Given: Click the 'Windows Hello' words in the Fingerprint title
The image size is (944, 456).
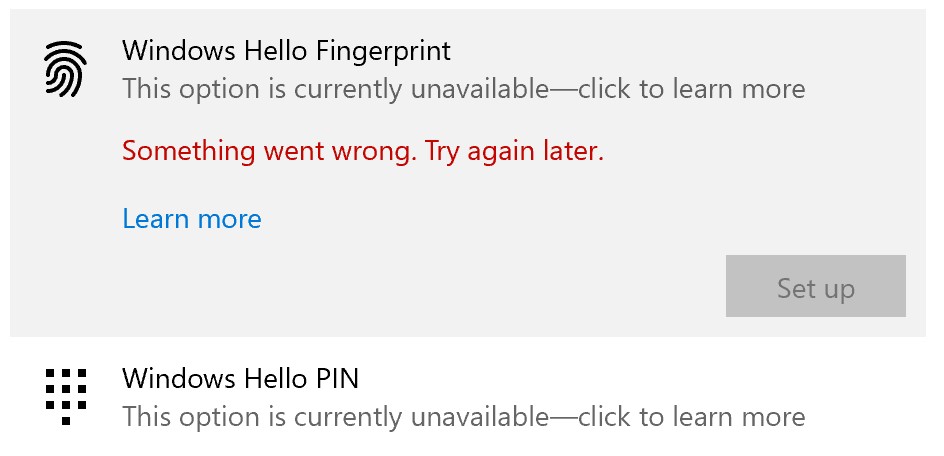Looking at the screenshot, I should (216, 51).
